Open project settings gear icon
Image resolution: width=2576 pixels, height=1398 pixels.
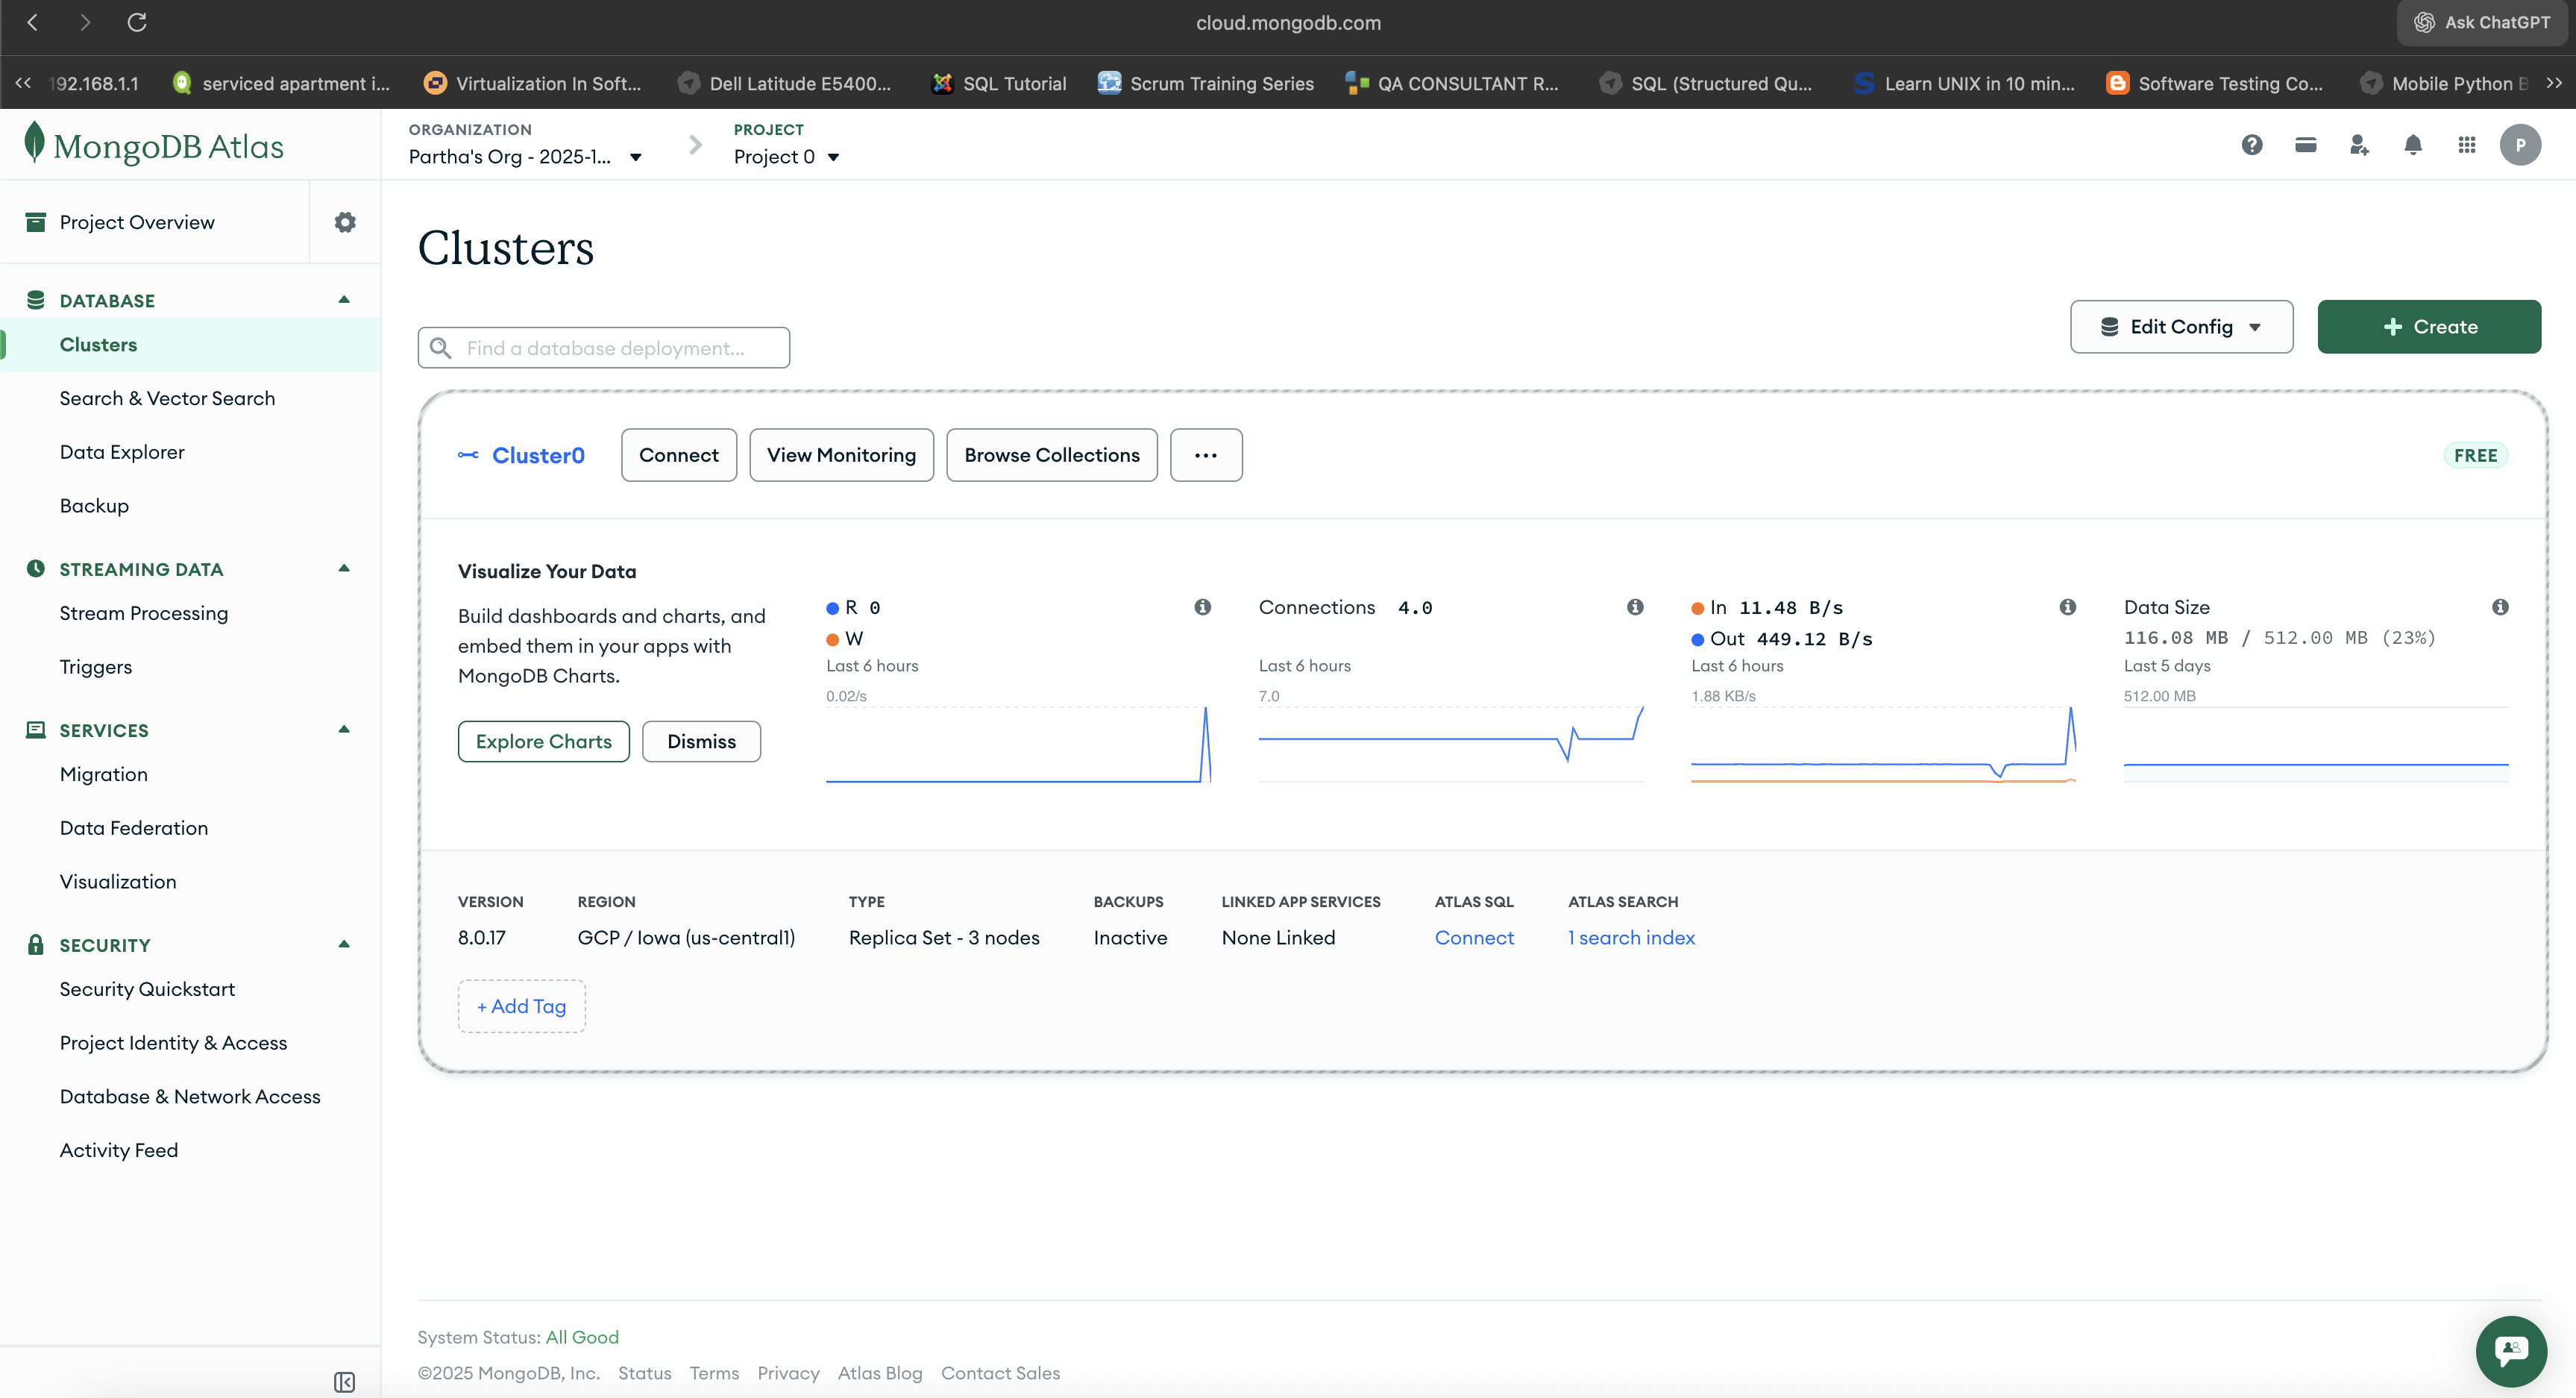345,222
